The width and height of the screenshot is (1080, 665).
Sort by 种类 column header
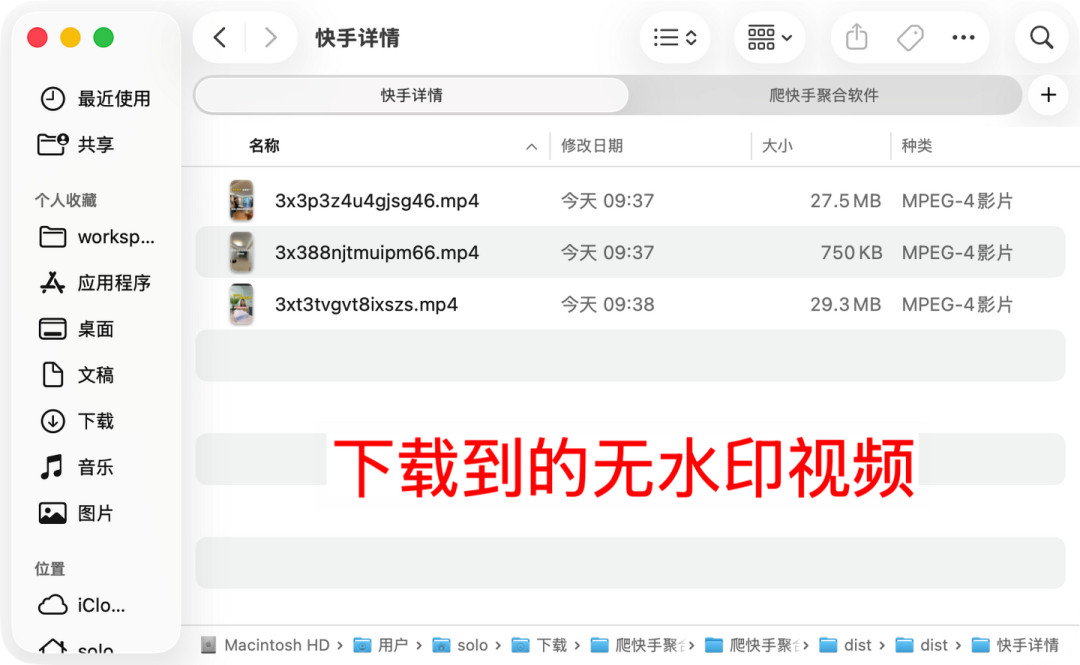[917, 145]
